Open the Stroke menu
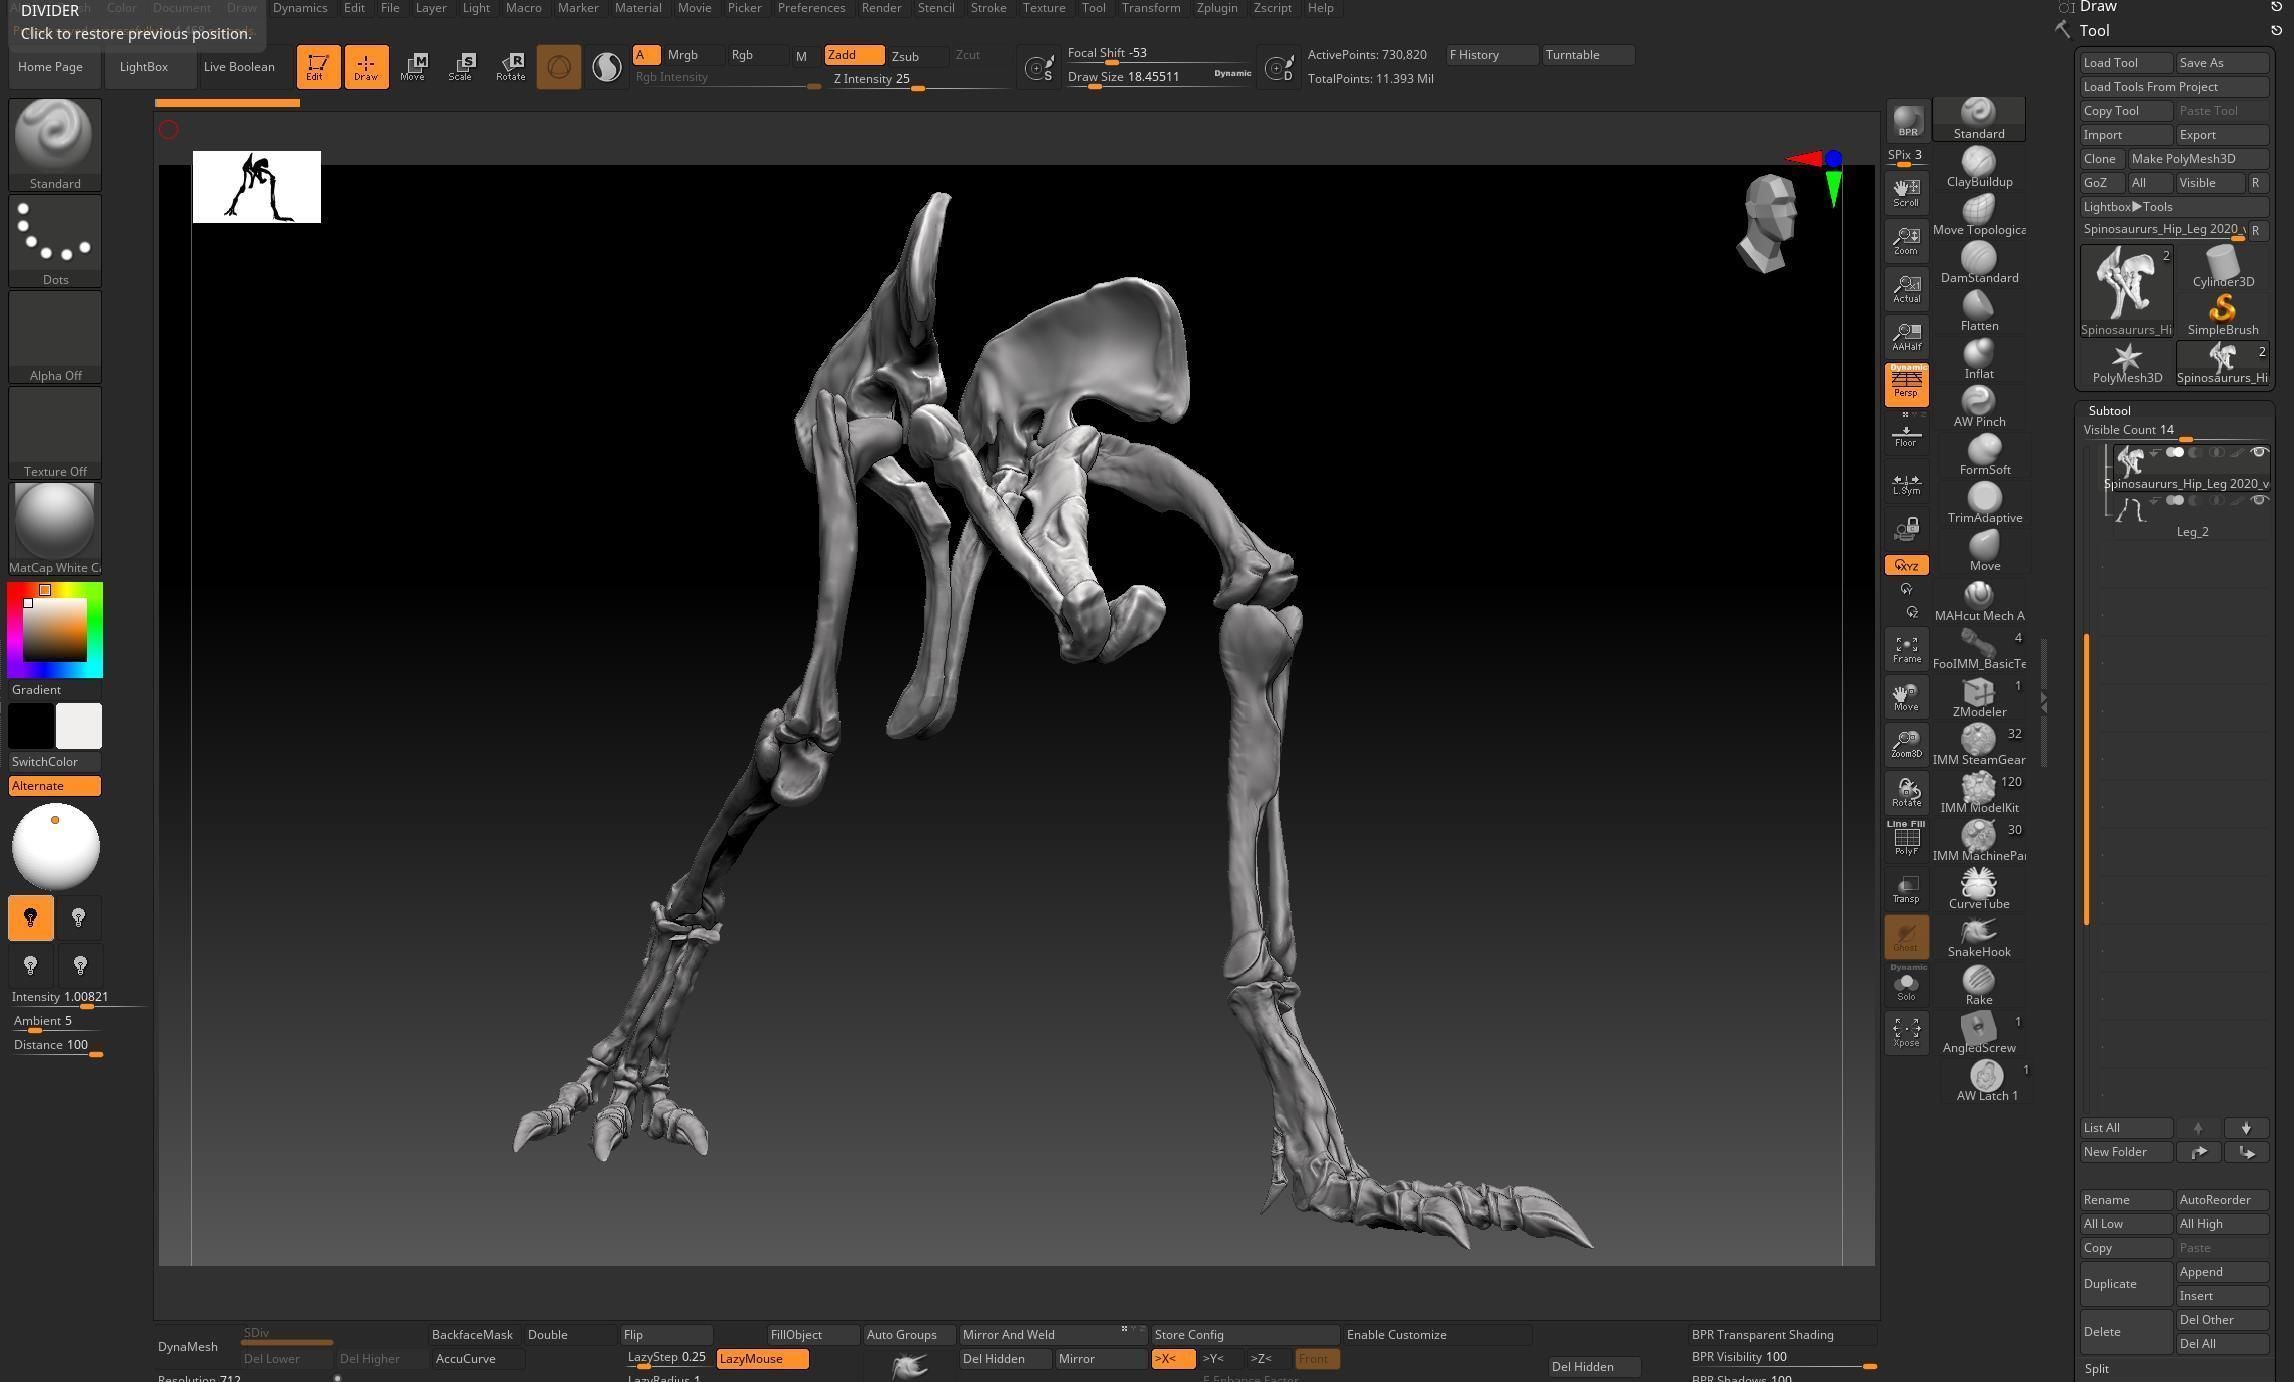The image size is (2294, 1382). 988,8
